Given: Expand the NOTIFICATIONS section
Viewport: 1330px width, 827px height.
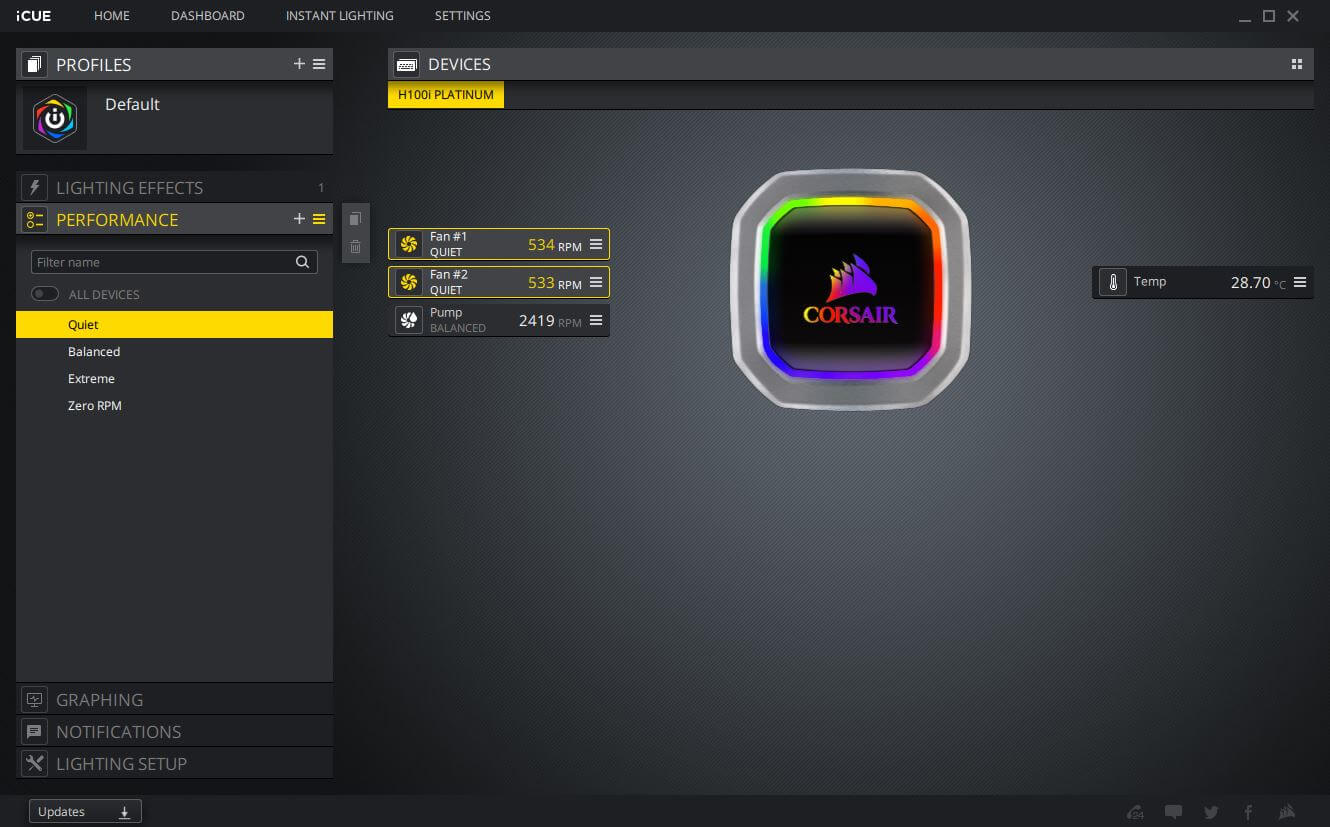Looking at the screenshot, I should pos(174,732).
